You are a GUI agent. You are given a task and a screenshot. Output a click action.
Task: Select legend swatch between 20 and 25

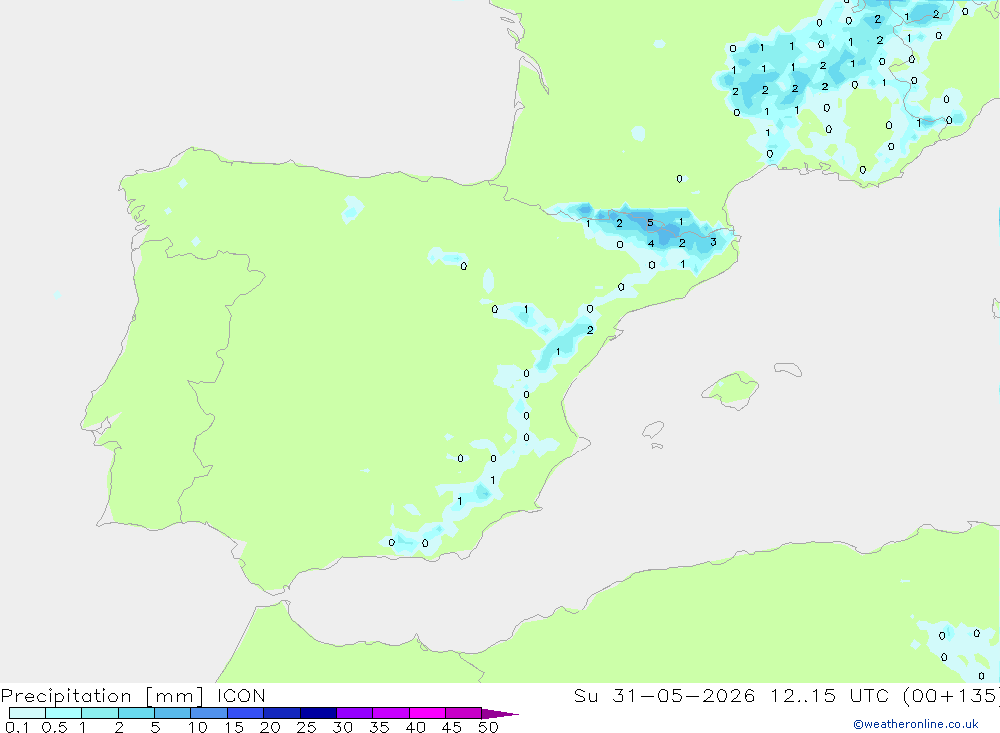coord(281,713)
